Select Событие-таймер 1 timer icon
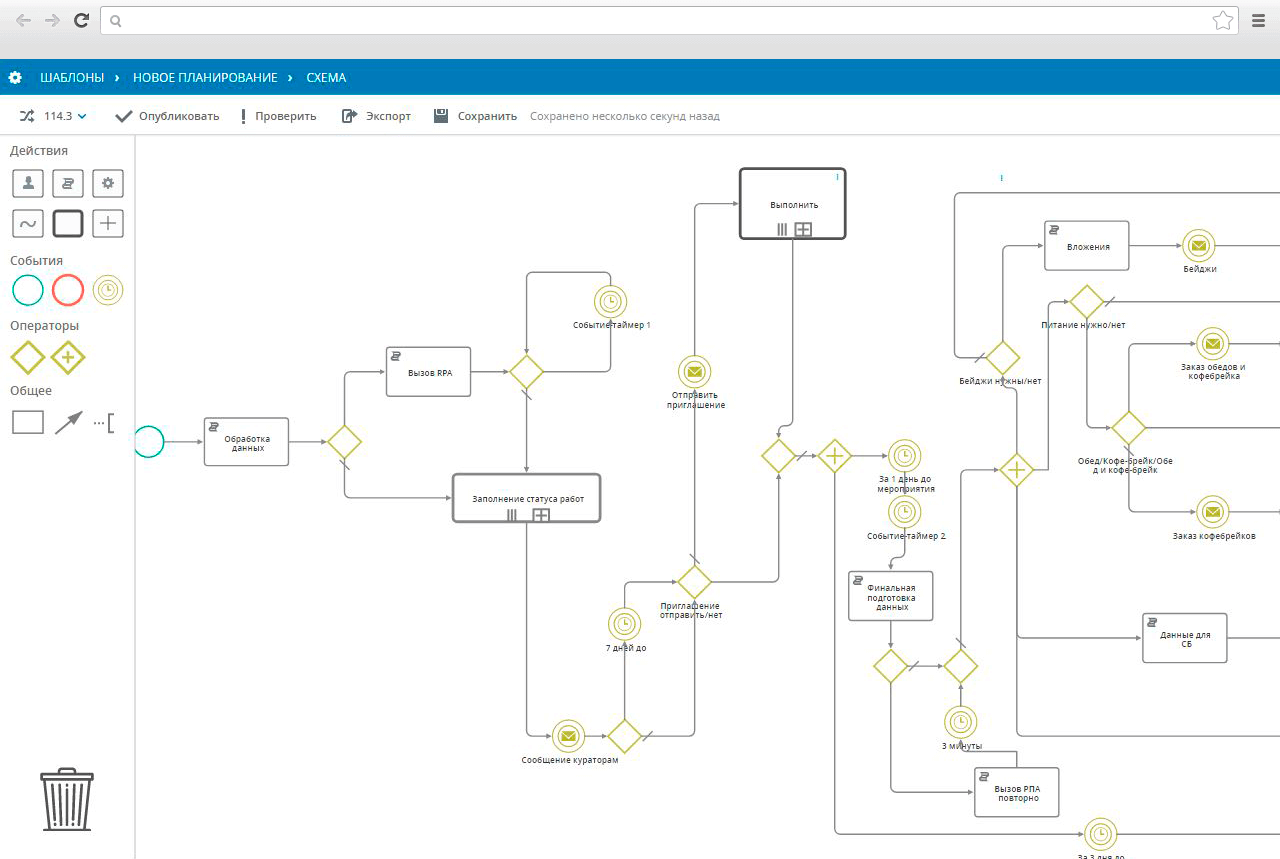 click(610, 301)
